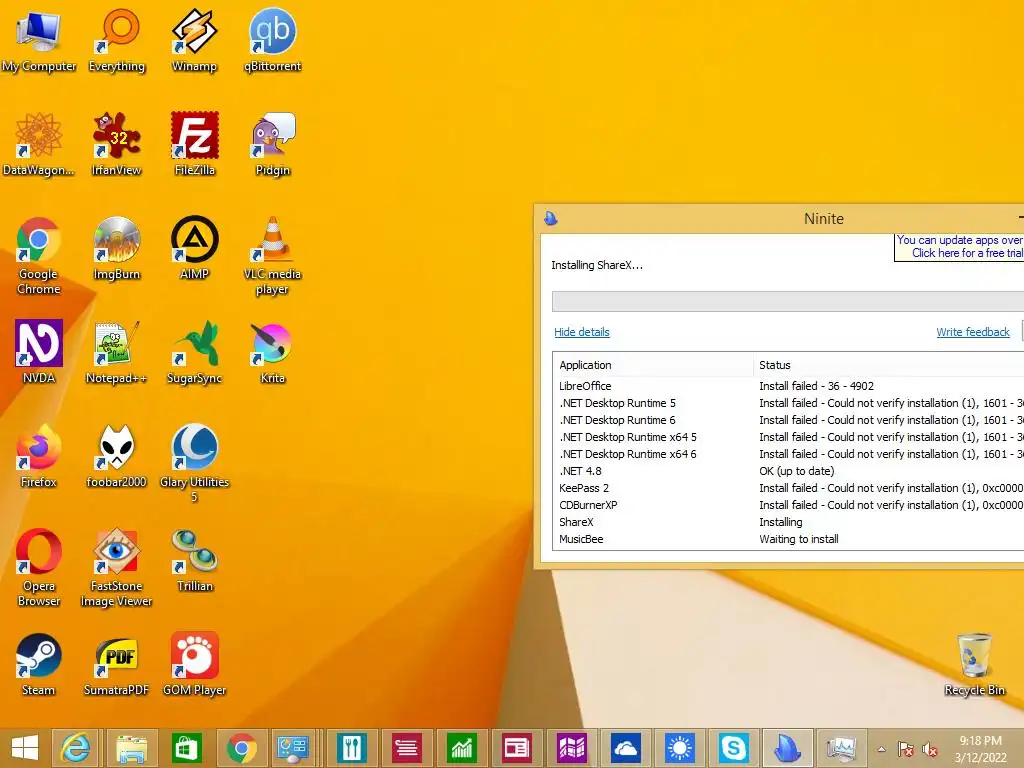The height and width of the screenshot is (768, 1024).
Task: Select the GOM Player shortcut
Action: click(195, 664)
